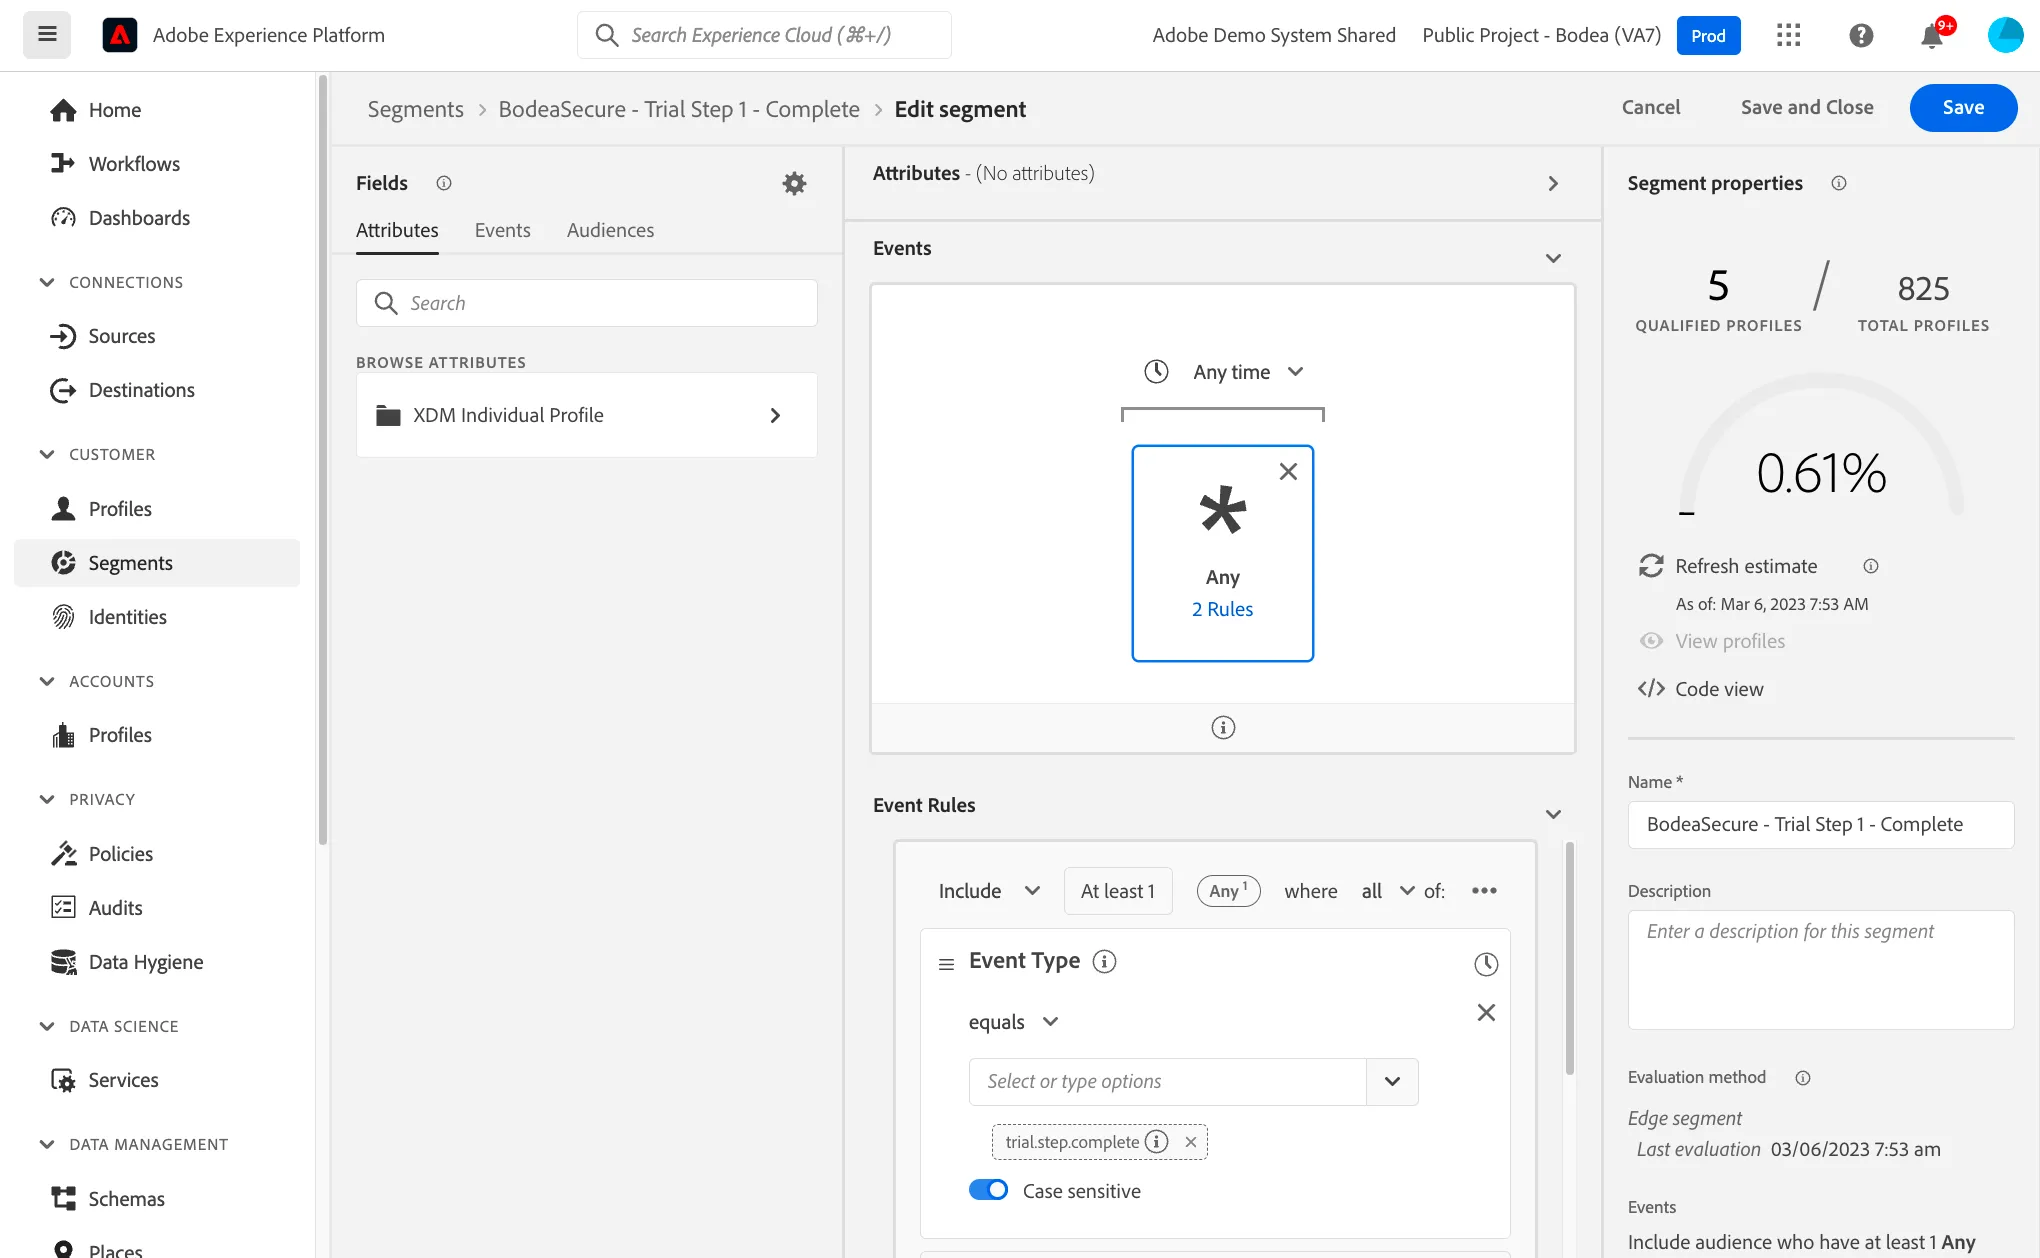Collapse the Event Rules section
The width and height of the screenshot is (2040, 1258).
point(1553,814)
